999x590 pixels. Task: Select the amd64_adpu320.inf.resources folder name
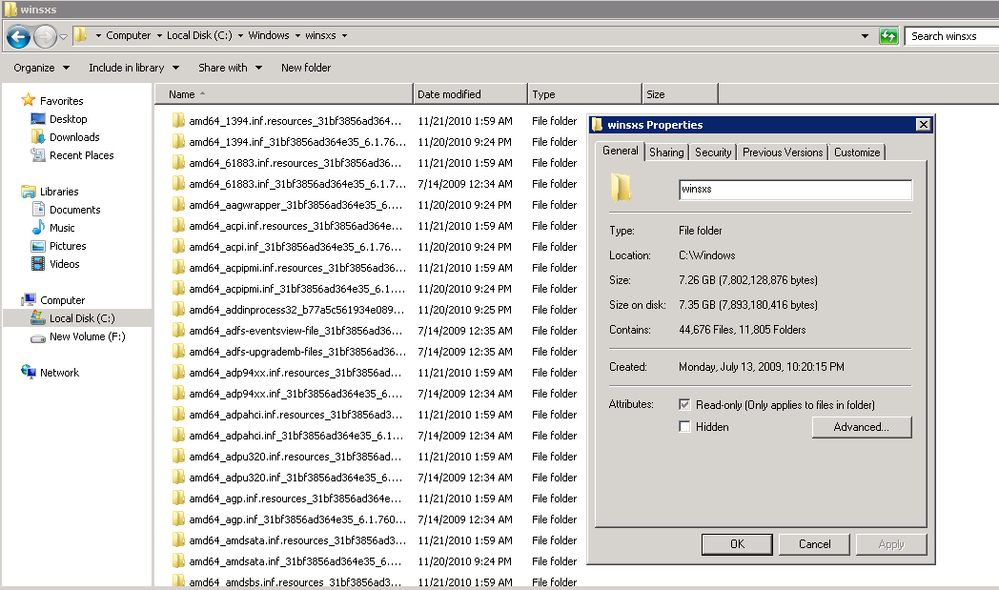295,457
